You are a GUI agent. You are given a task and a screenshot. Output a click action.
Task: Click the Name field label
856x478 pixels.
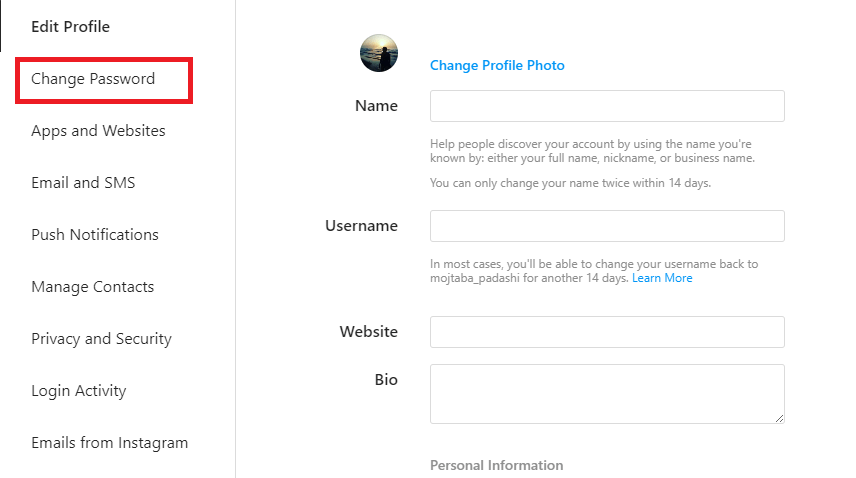[376, 106]
